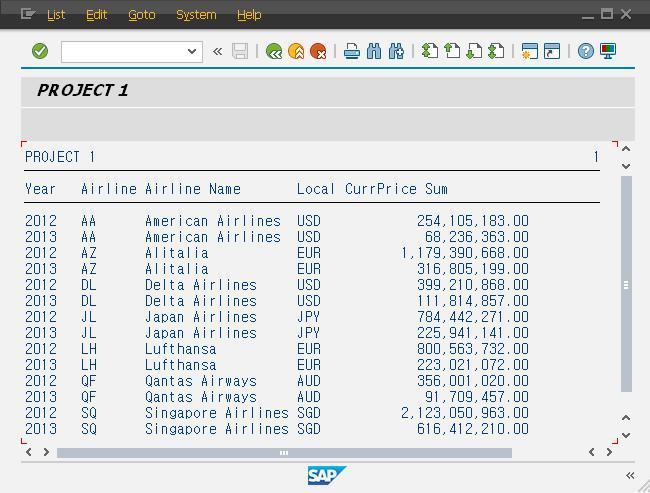Click the Save diskette icon

[x=240, y=51]
